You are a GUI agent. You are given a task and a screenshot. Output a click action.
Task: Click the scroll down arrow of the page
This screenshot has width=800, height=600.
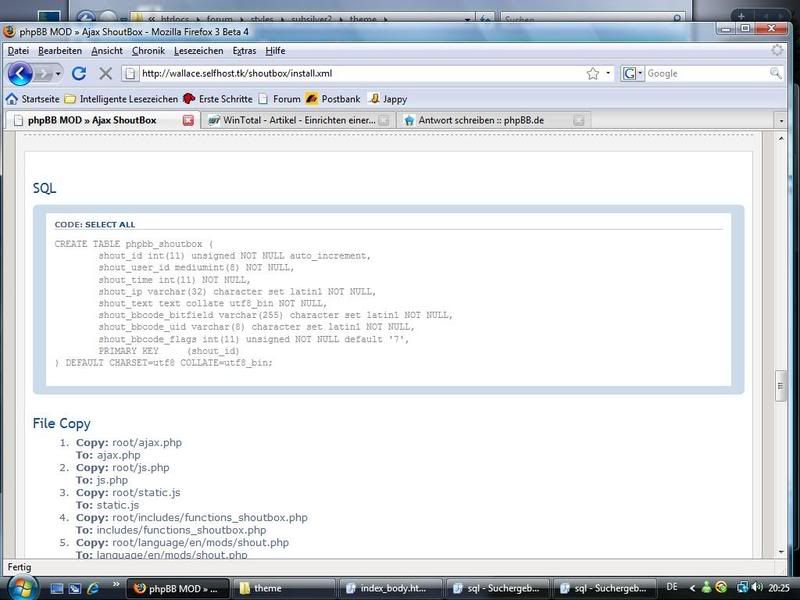point(781,552)
